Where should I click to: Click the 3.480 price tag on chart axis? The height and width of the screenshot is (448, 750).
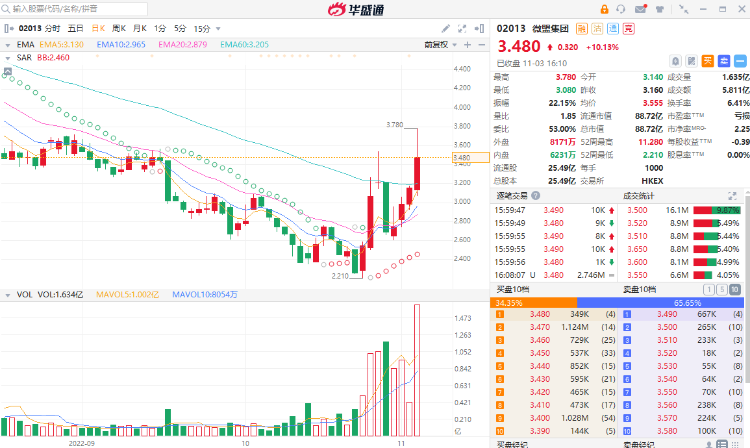471,157
